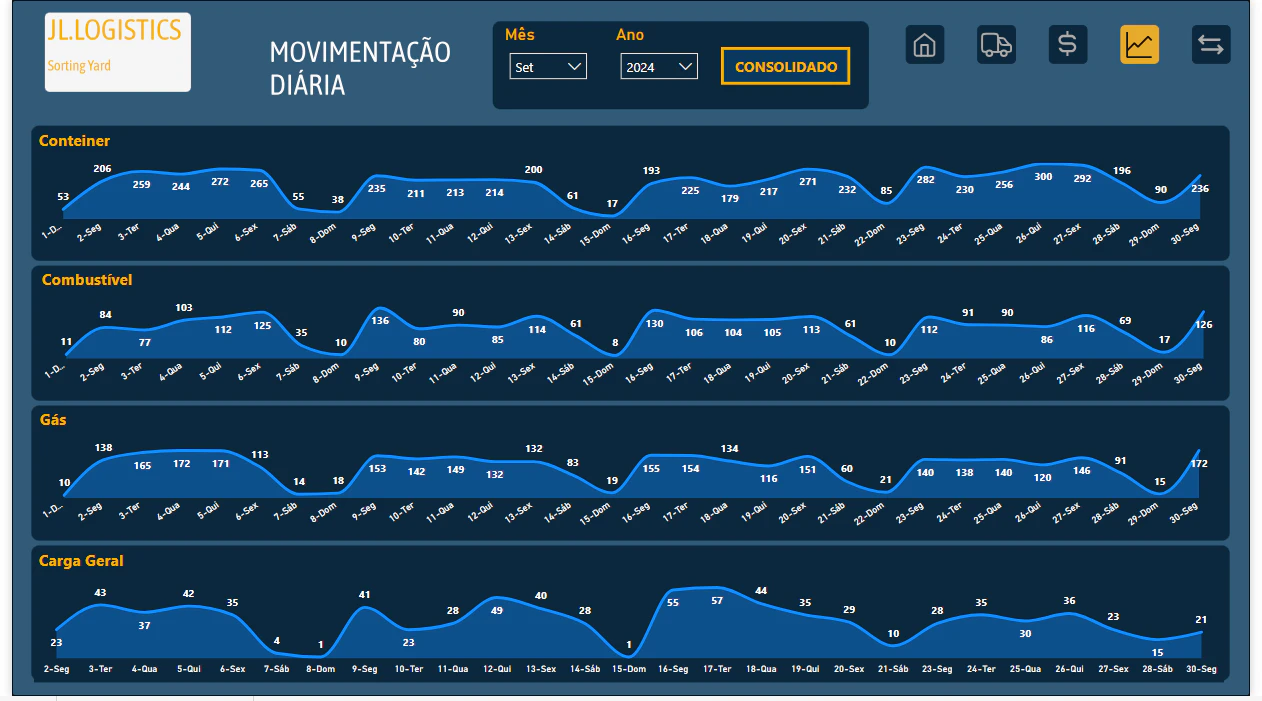Expand the Mês dropdown showing Set
Screen dimensions: 1262x701
(548, 67)
